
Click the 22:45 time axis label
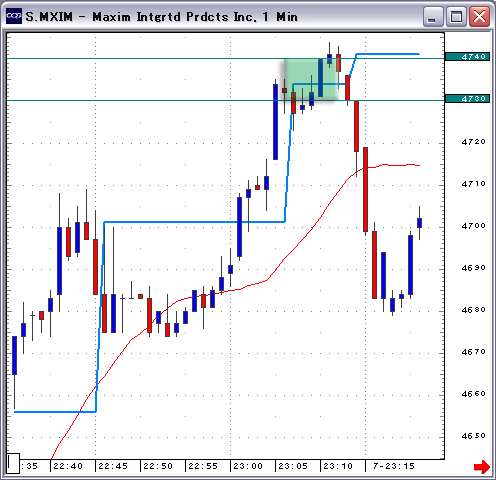[x=113, y=466]
